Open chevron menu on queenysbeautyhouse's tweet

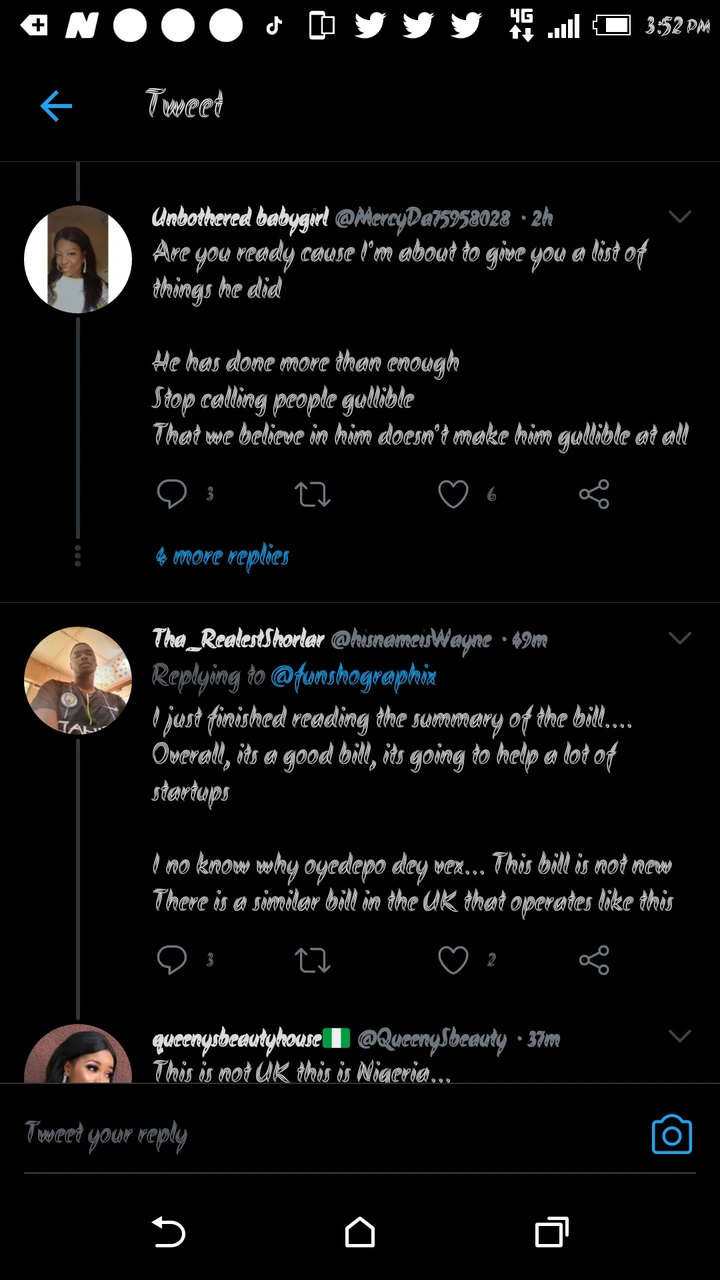(x=680, y=1037)
